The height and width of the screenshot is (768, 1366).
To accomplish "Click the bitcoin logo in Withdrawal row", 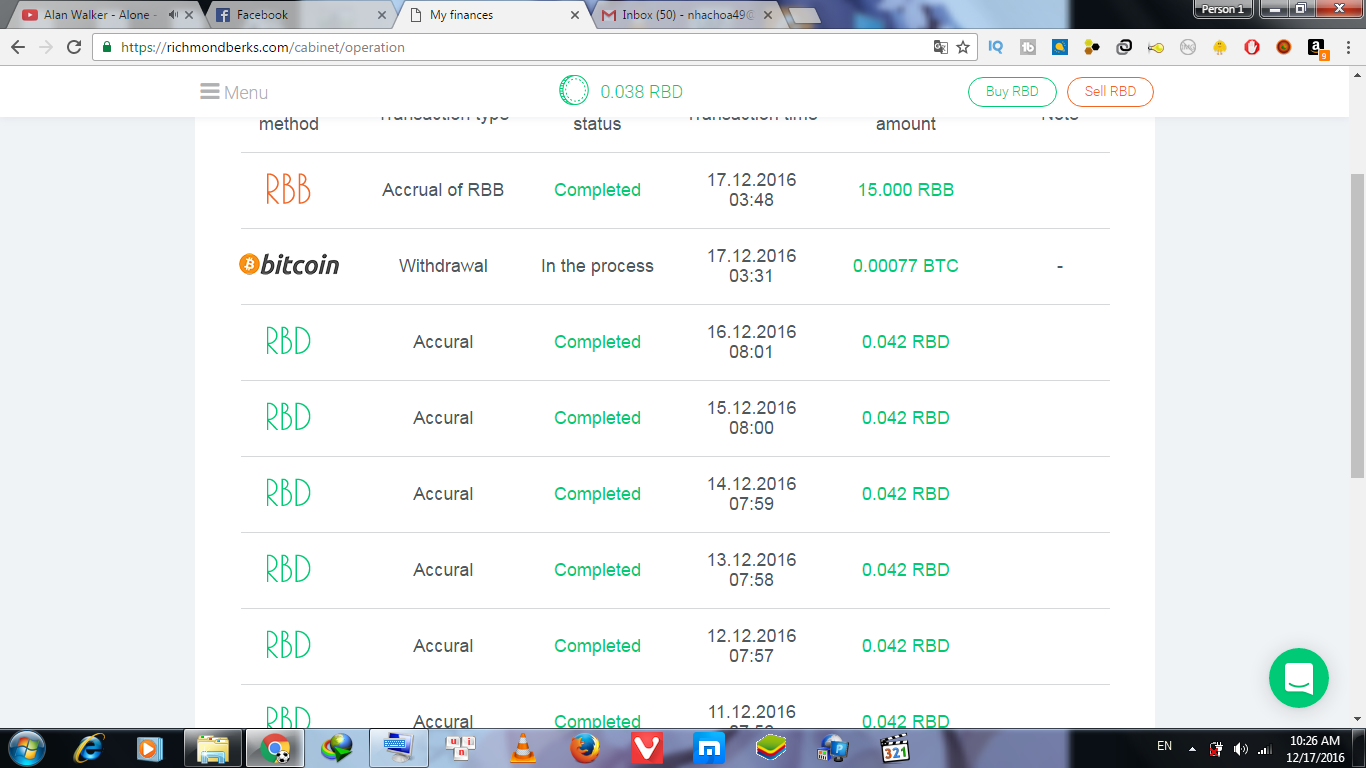I will click(x=289, y=265).
